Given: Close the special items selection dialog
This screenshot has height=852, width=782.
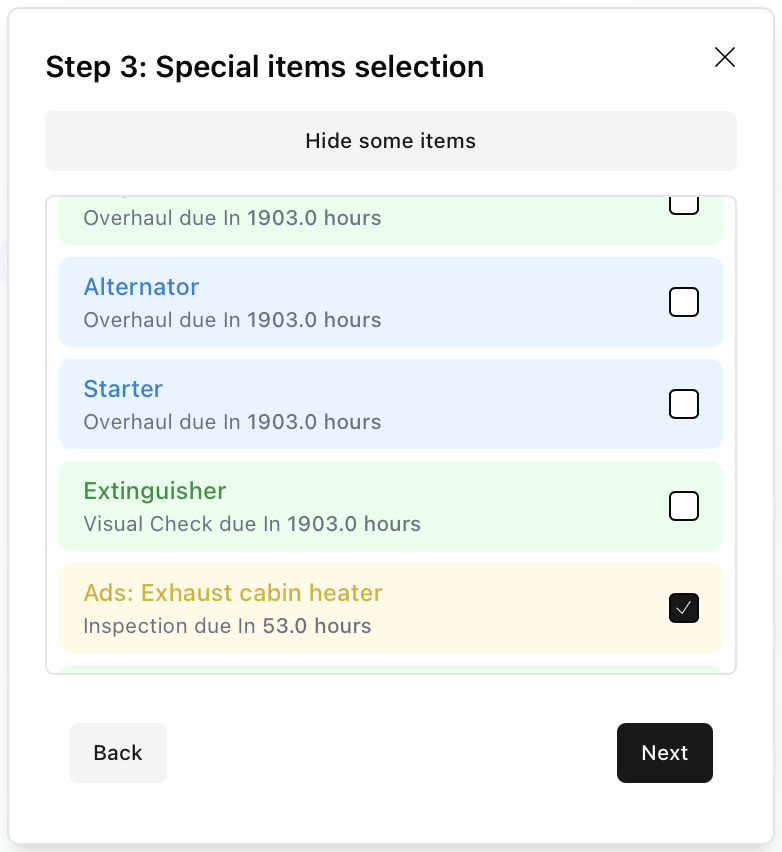Looking at the screenshot, I should point(724,57).
